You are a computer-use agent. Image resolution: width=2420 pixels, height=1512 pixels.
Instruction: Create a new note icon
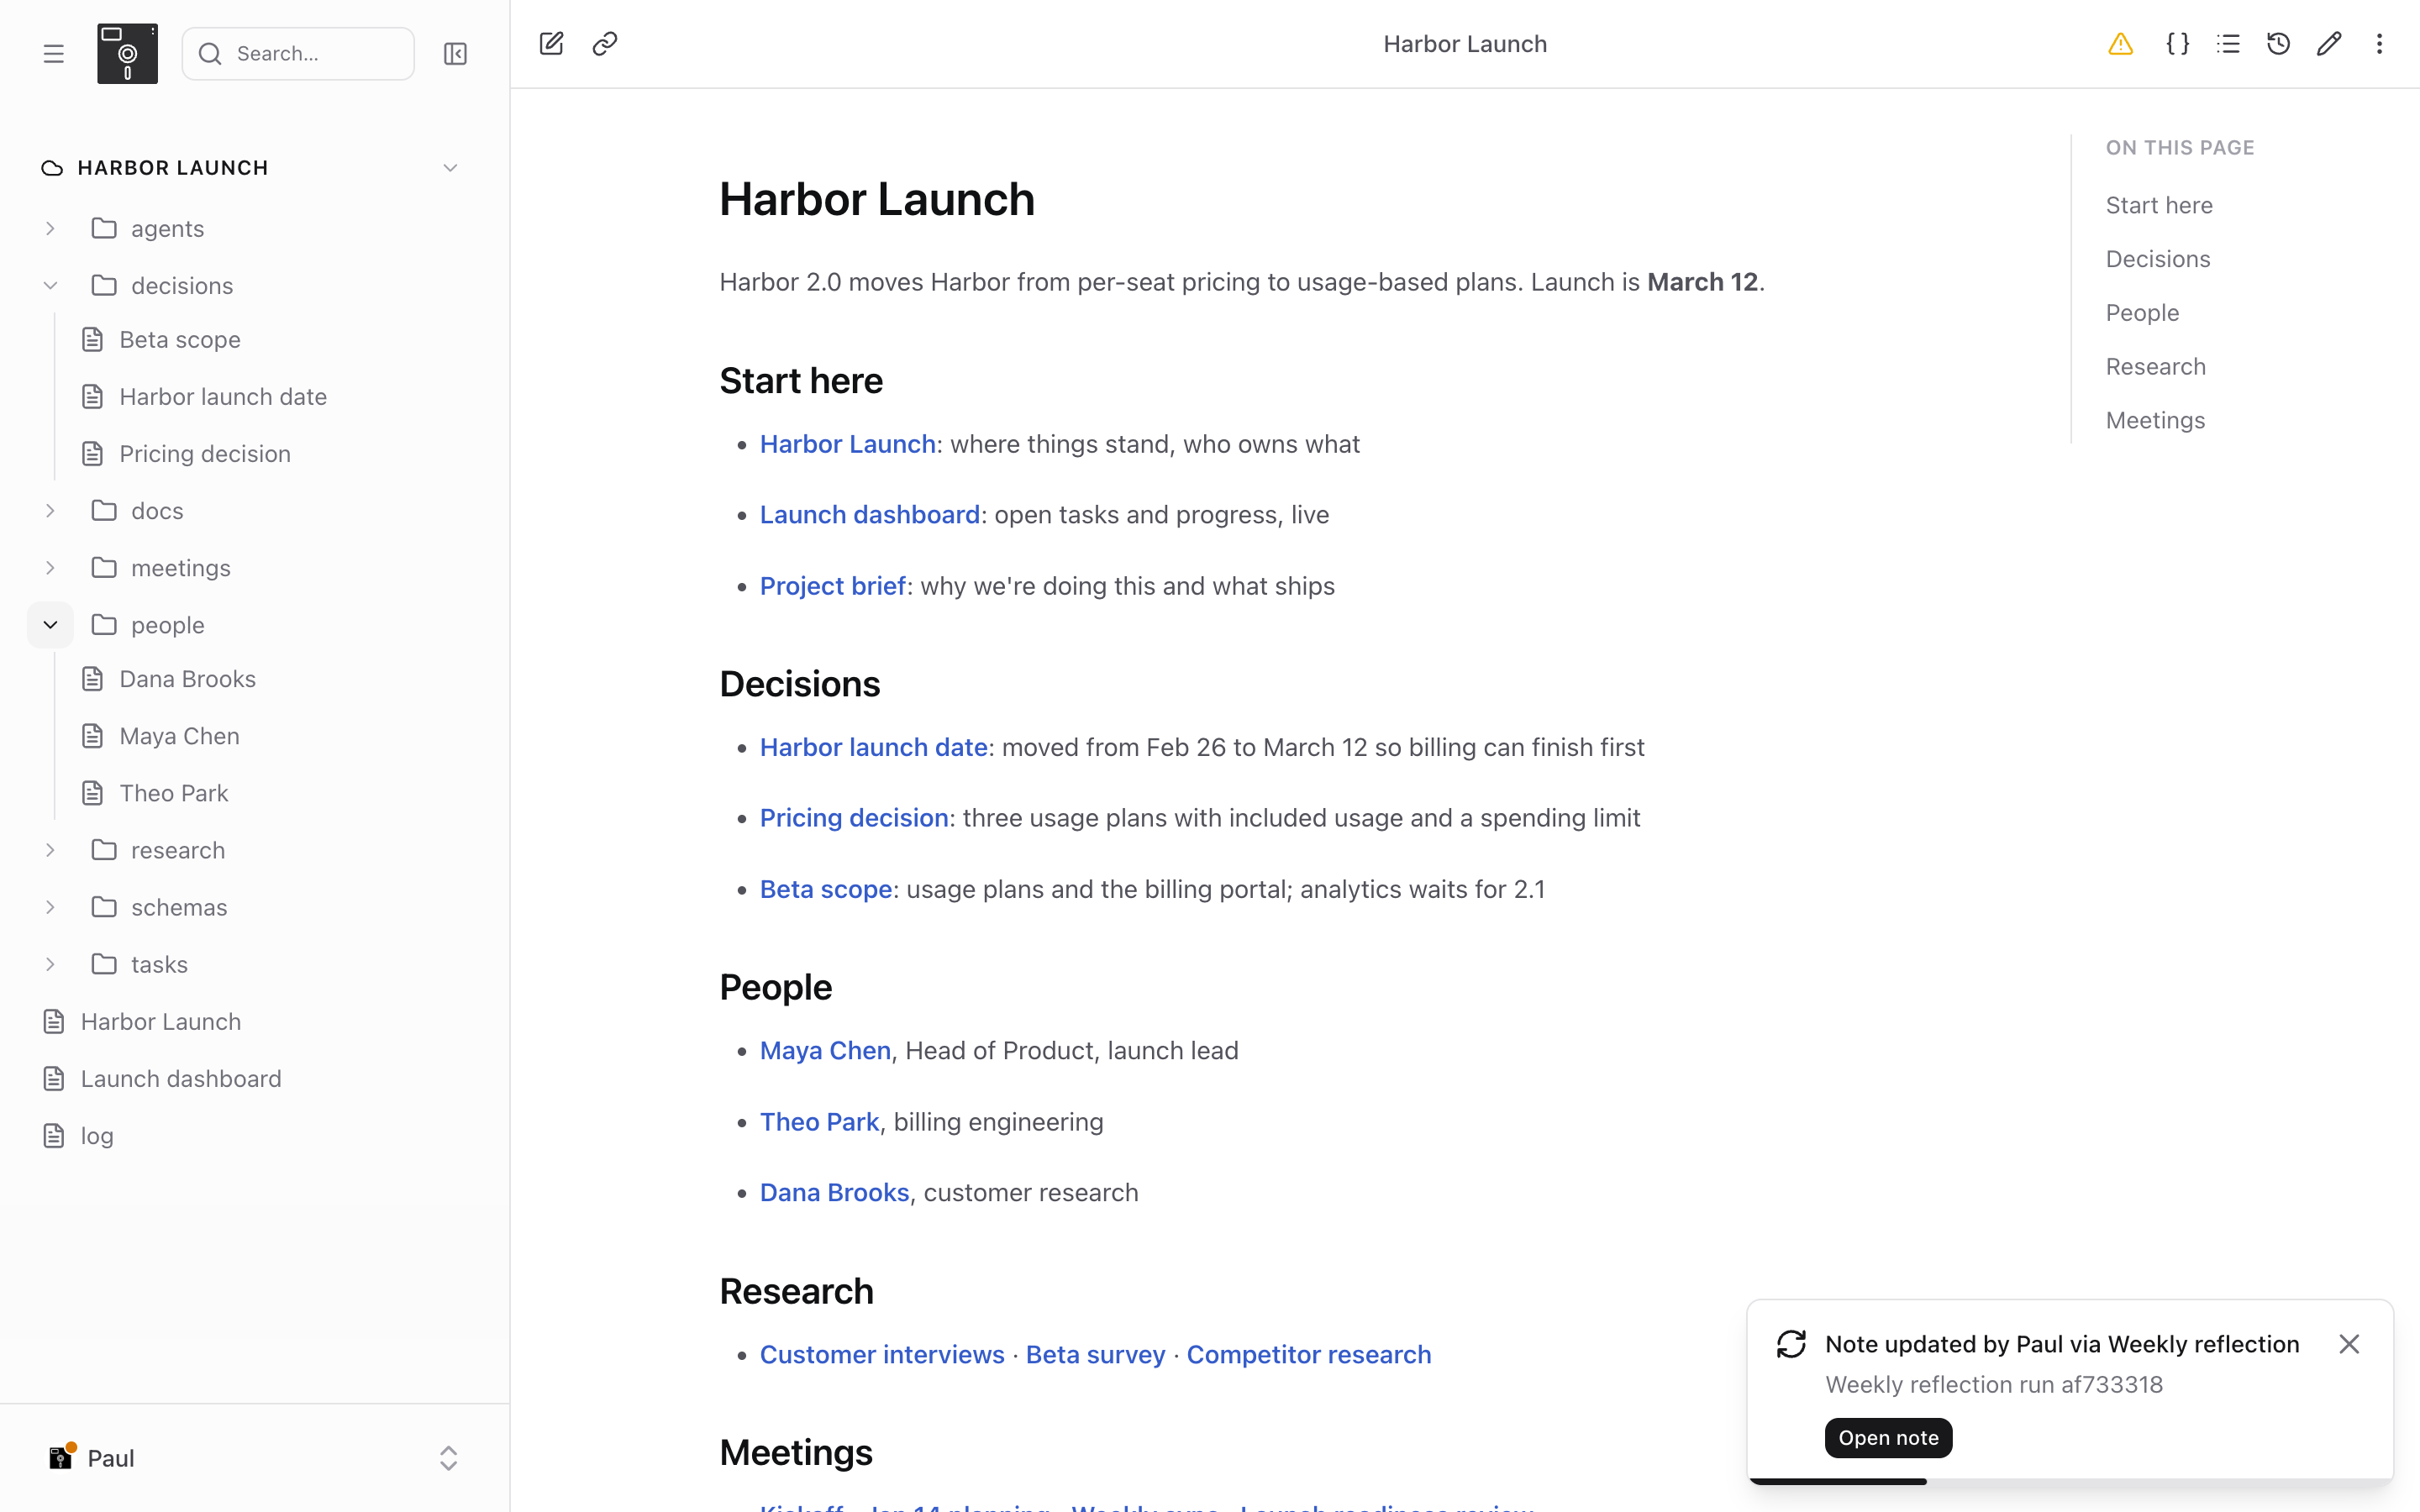tap(551, 44)
